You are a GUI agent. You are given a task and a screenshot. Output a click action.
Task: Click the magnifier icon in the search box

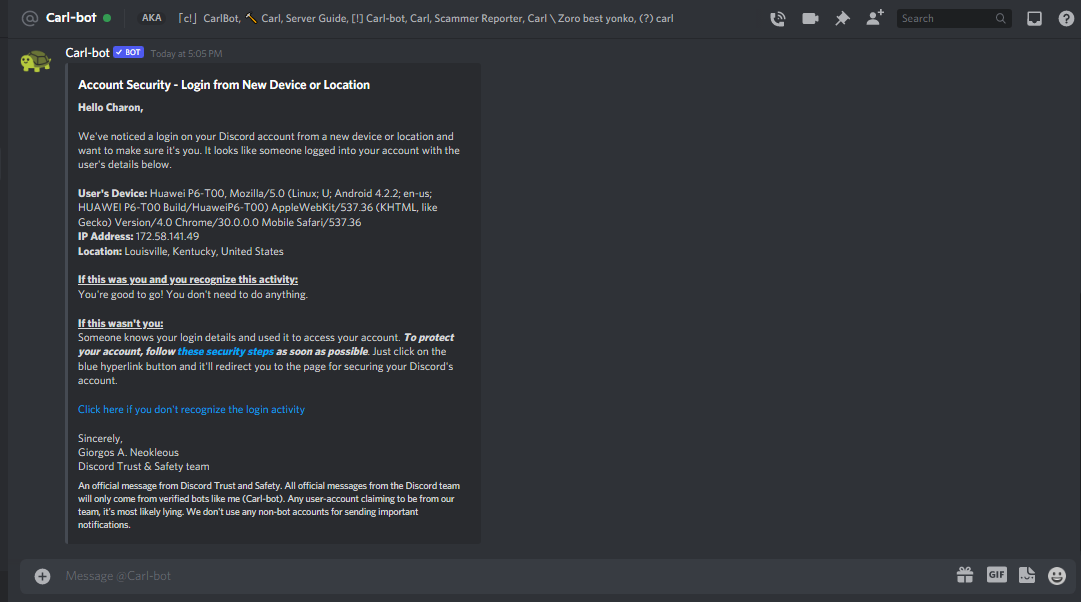click(1001, 18)
